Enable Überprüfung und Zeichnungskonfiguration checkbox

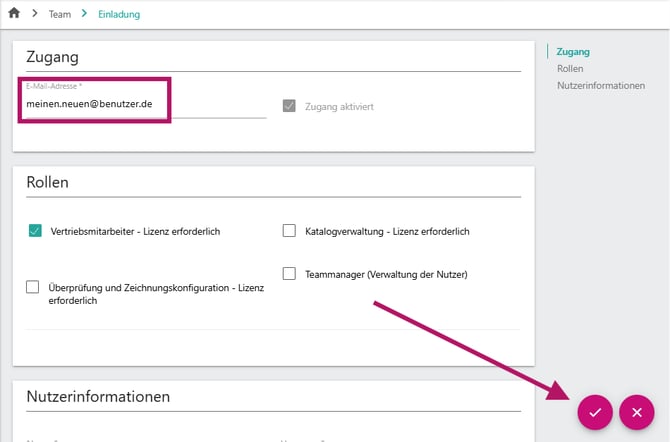tap(32, 287)
